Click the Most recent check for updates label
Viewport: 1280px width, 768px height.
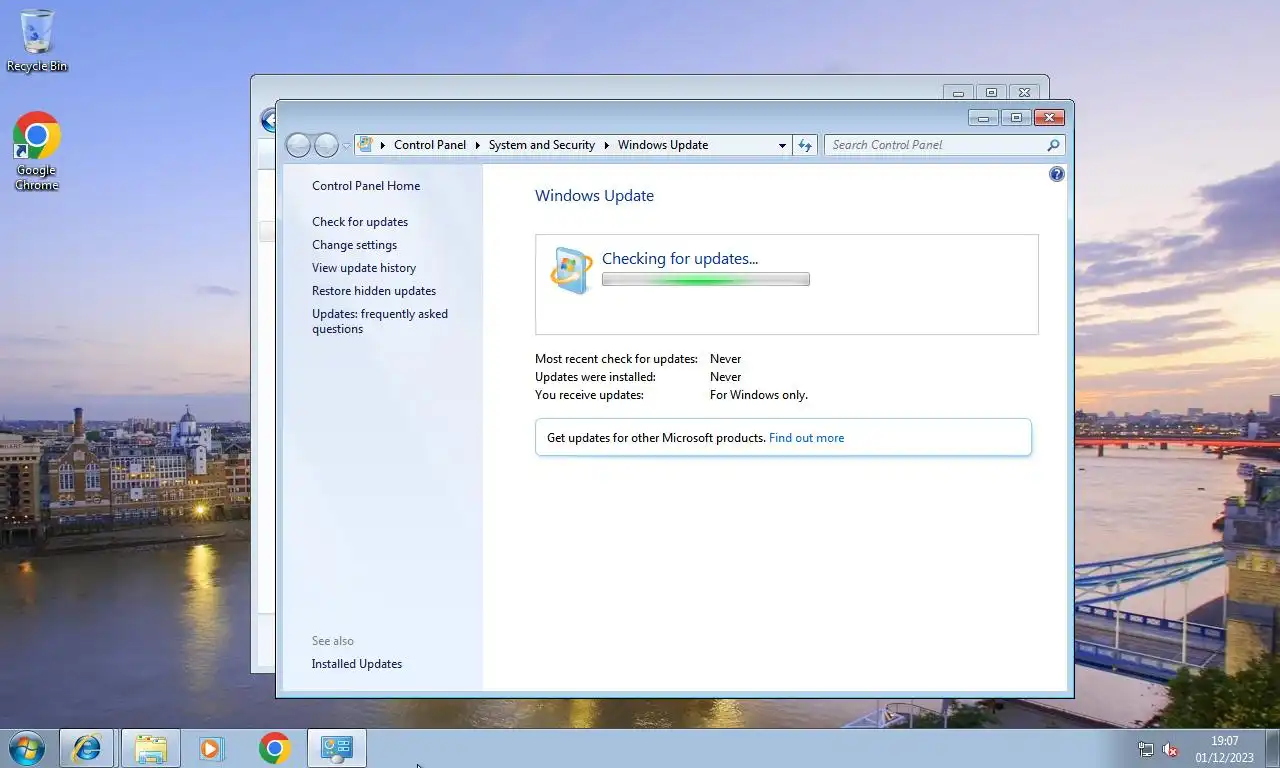[616, 359]
